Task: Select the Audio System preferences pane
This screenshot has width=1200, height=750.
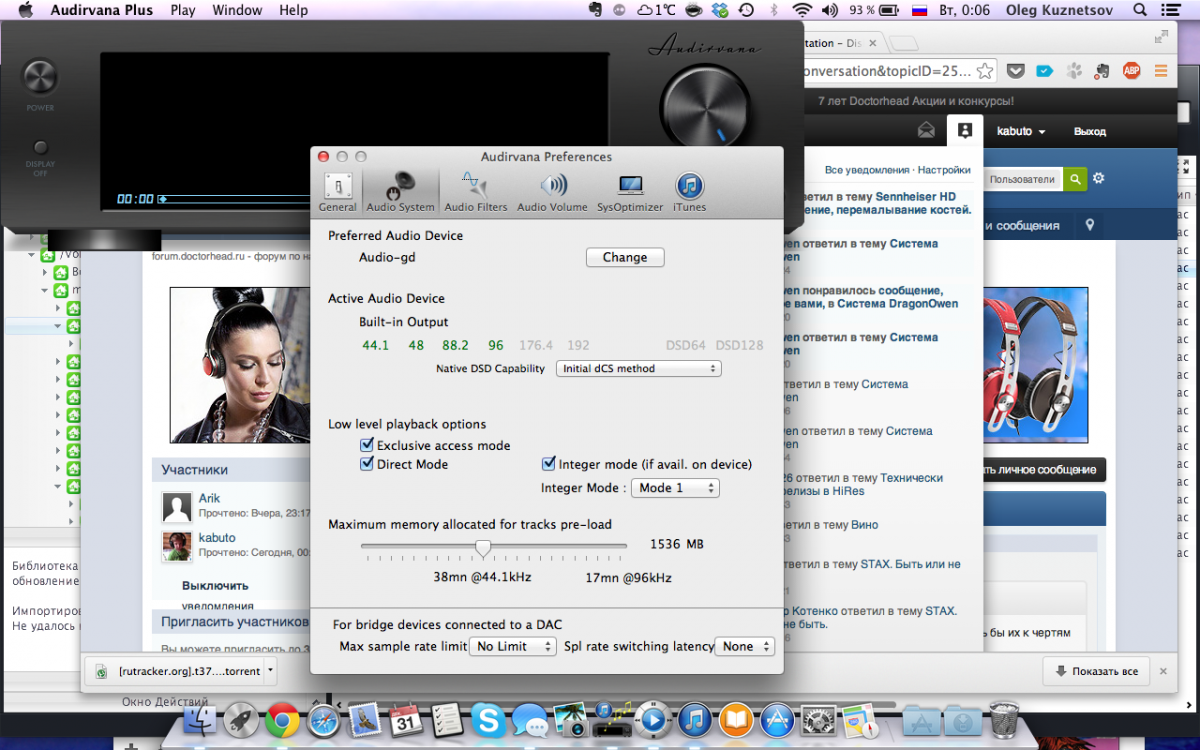Action: click(400, 192)
